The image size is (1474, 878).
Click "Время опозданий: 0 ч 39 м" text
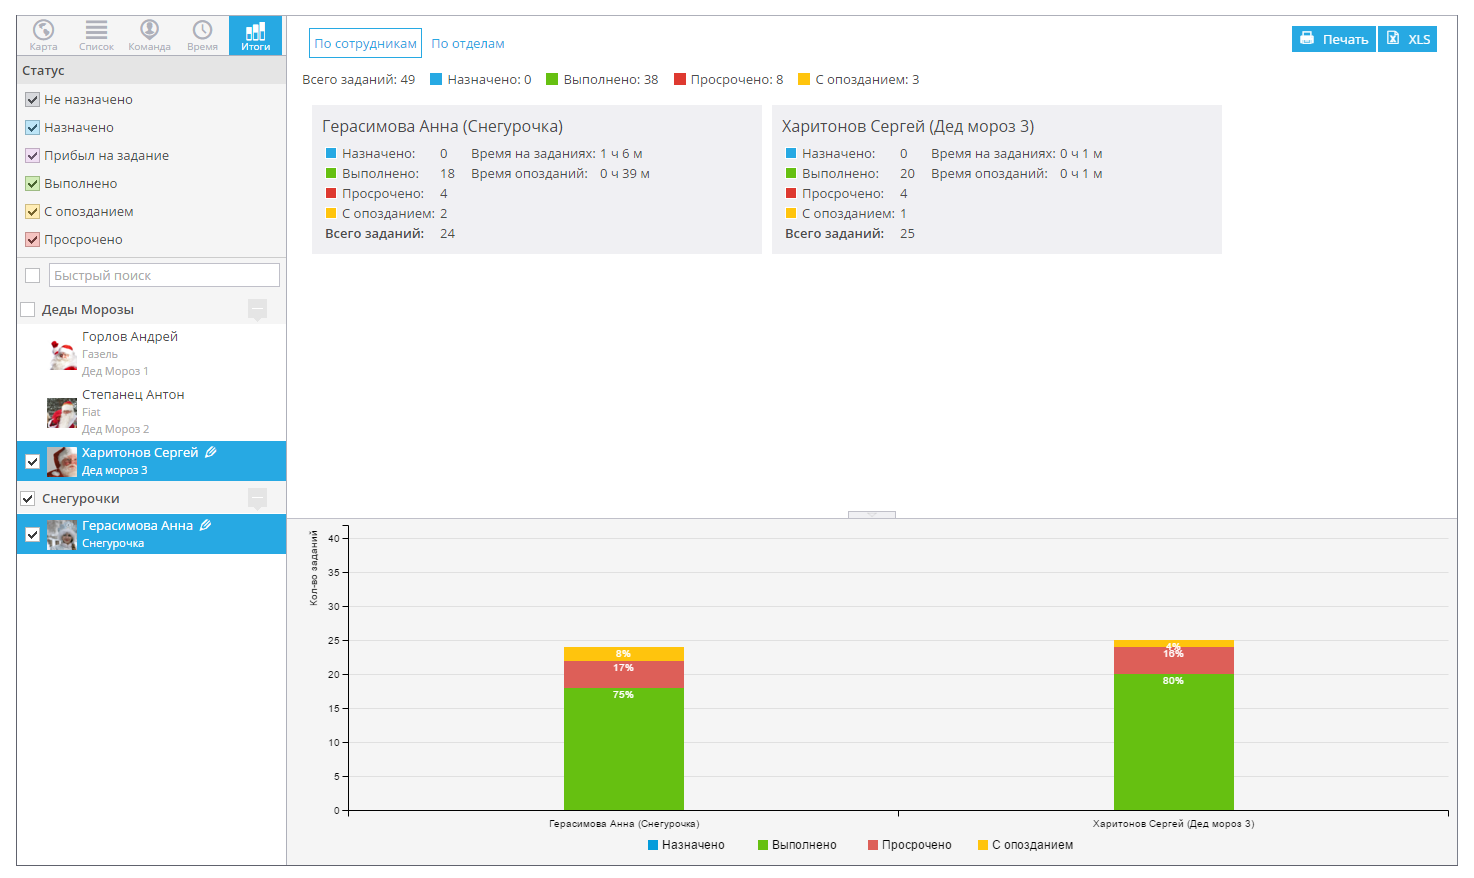tap(561, 173)
